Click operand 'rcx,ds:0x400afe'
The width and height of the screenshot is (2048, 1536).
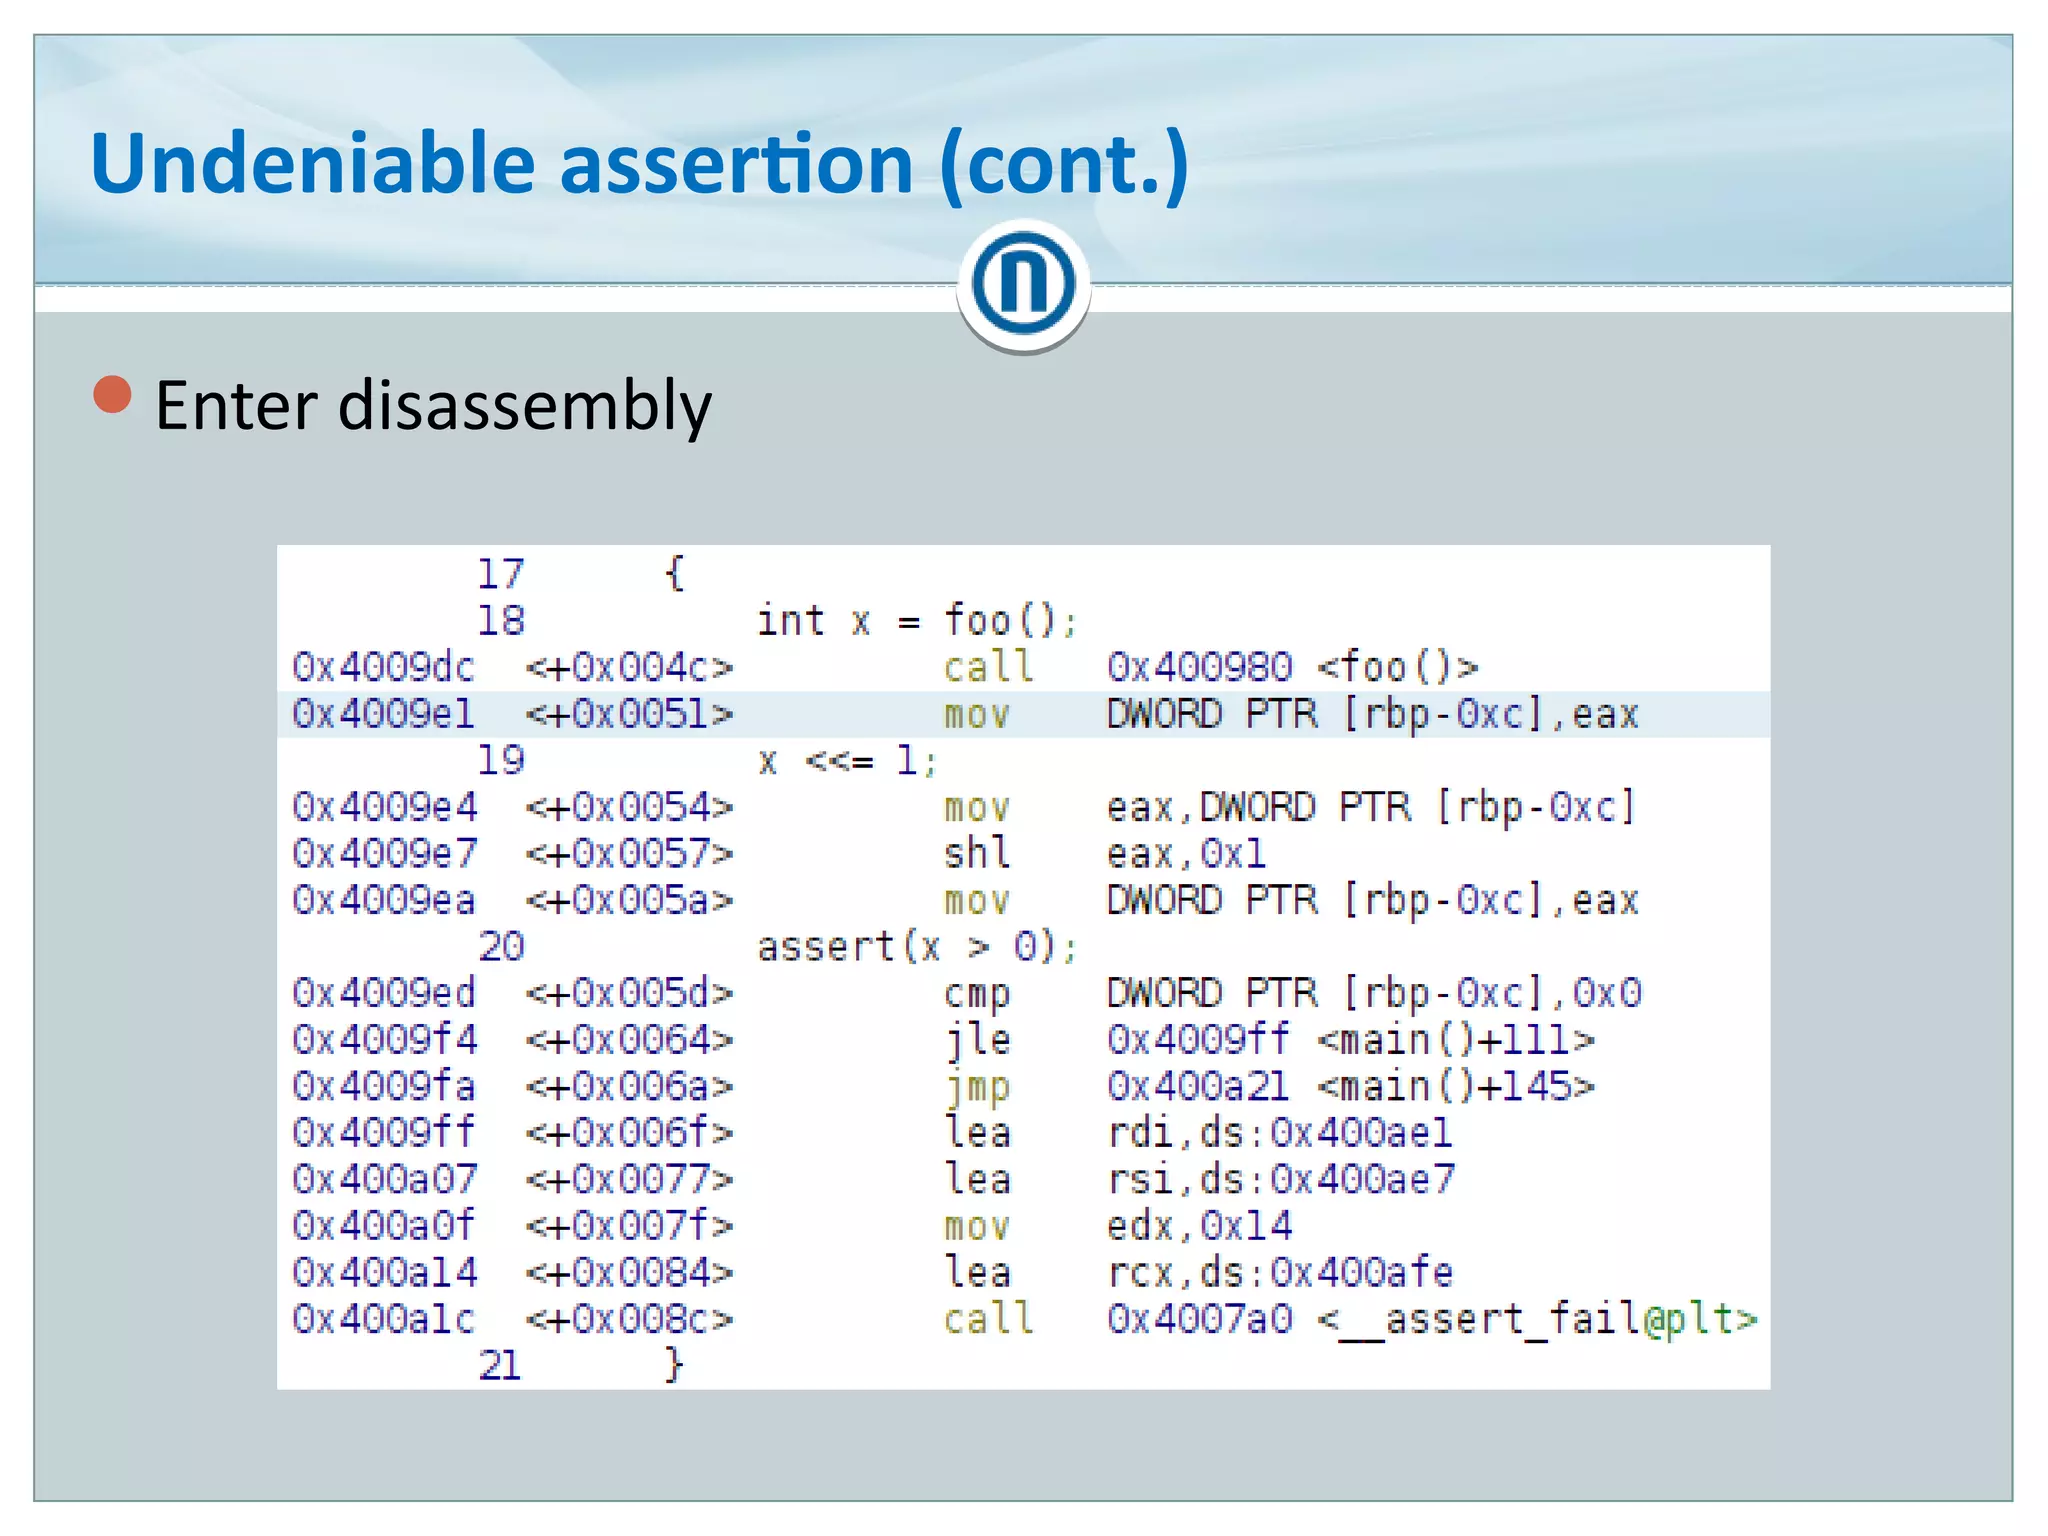point(1279,1272)
